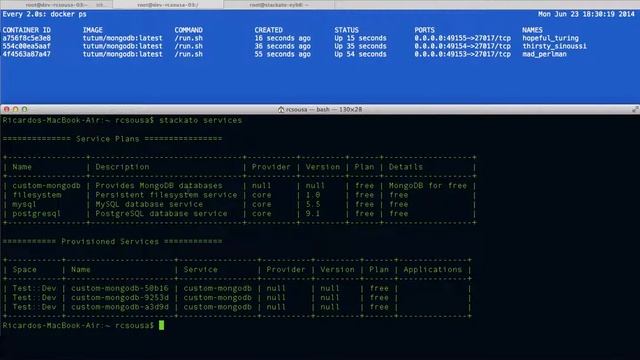
Task: Click version 9.1 in the postgresql row
Action: click(313, 214)
